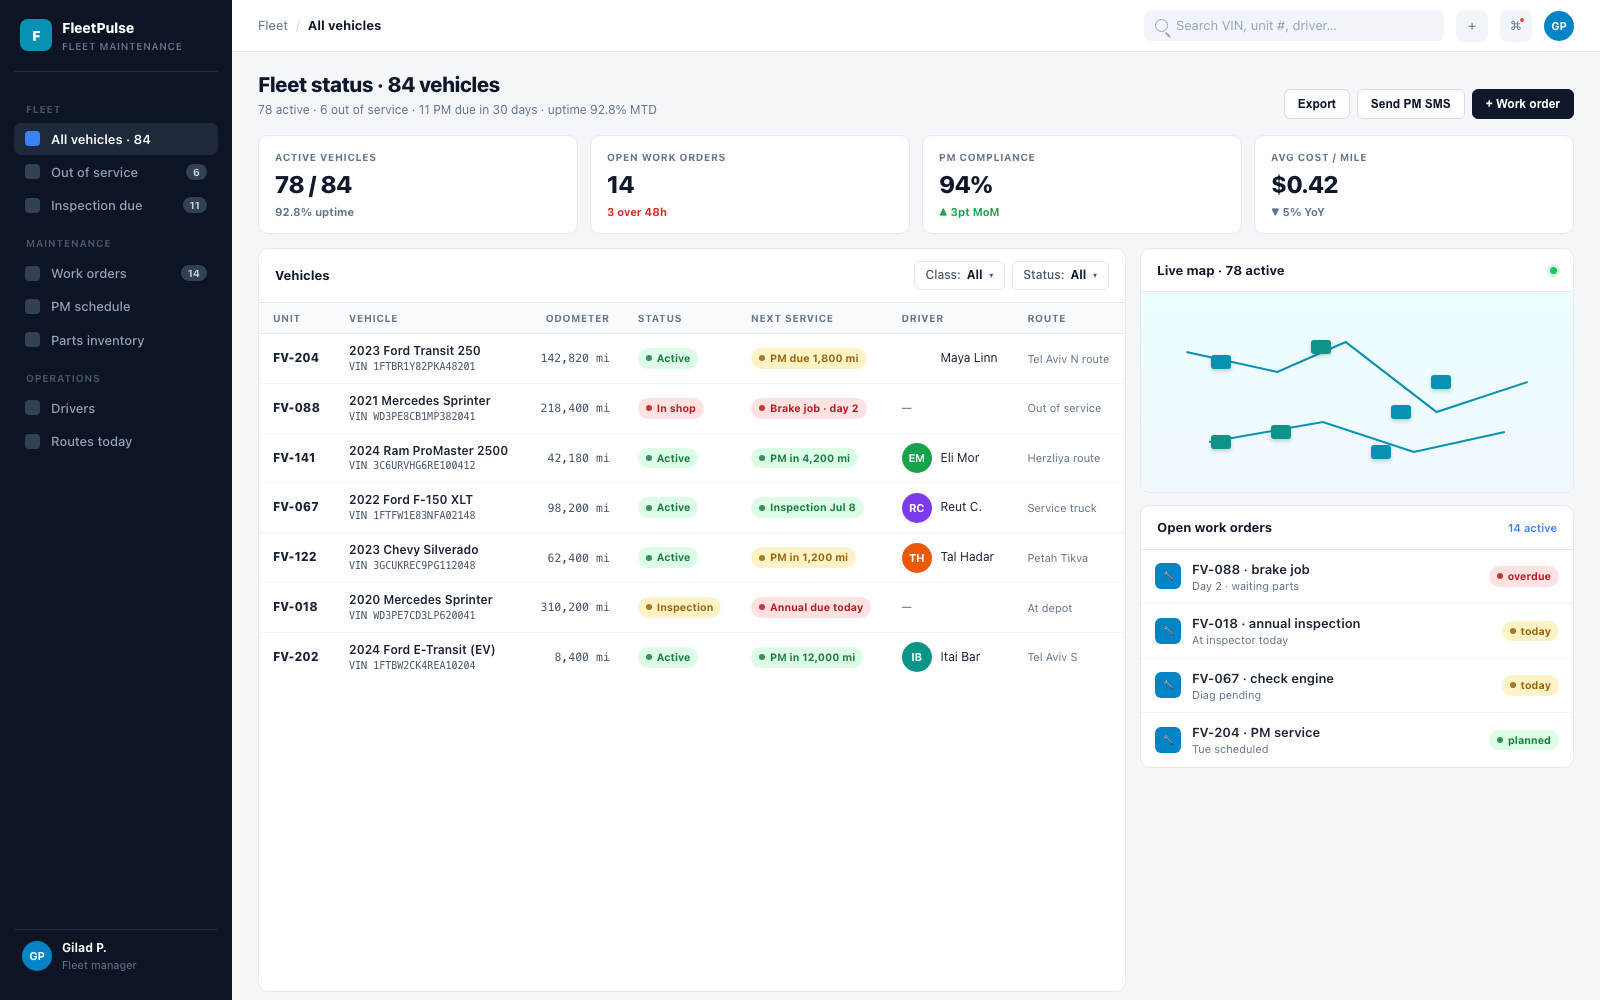This screenshot has width=1600, height=1000.
Task: Click the Search VIN, unit, driver field
Action: coord(1294,26)
